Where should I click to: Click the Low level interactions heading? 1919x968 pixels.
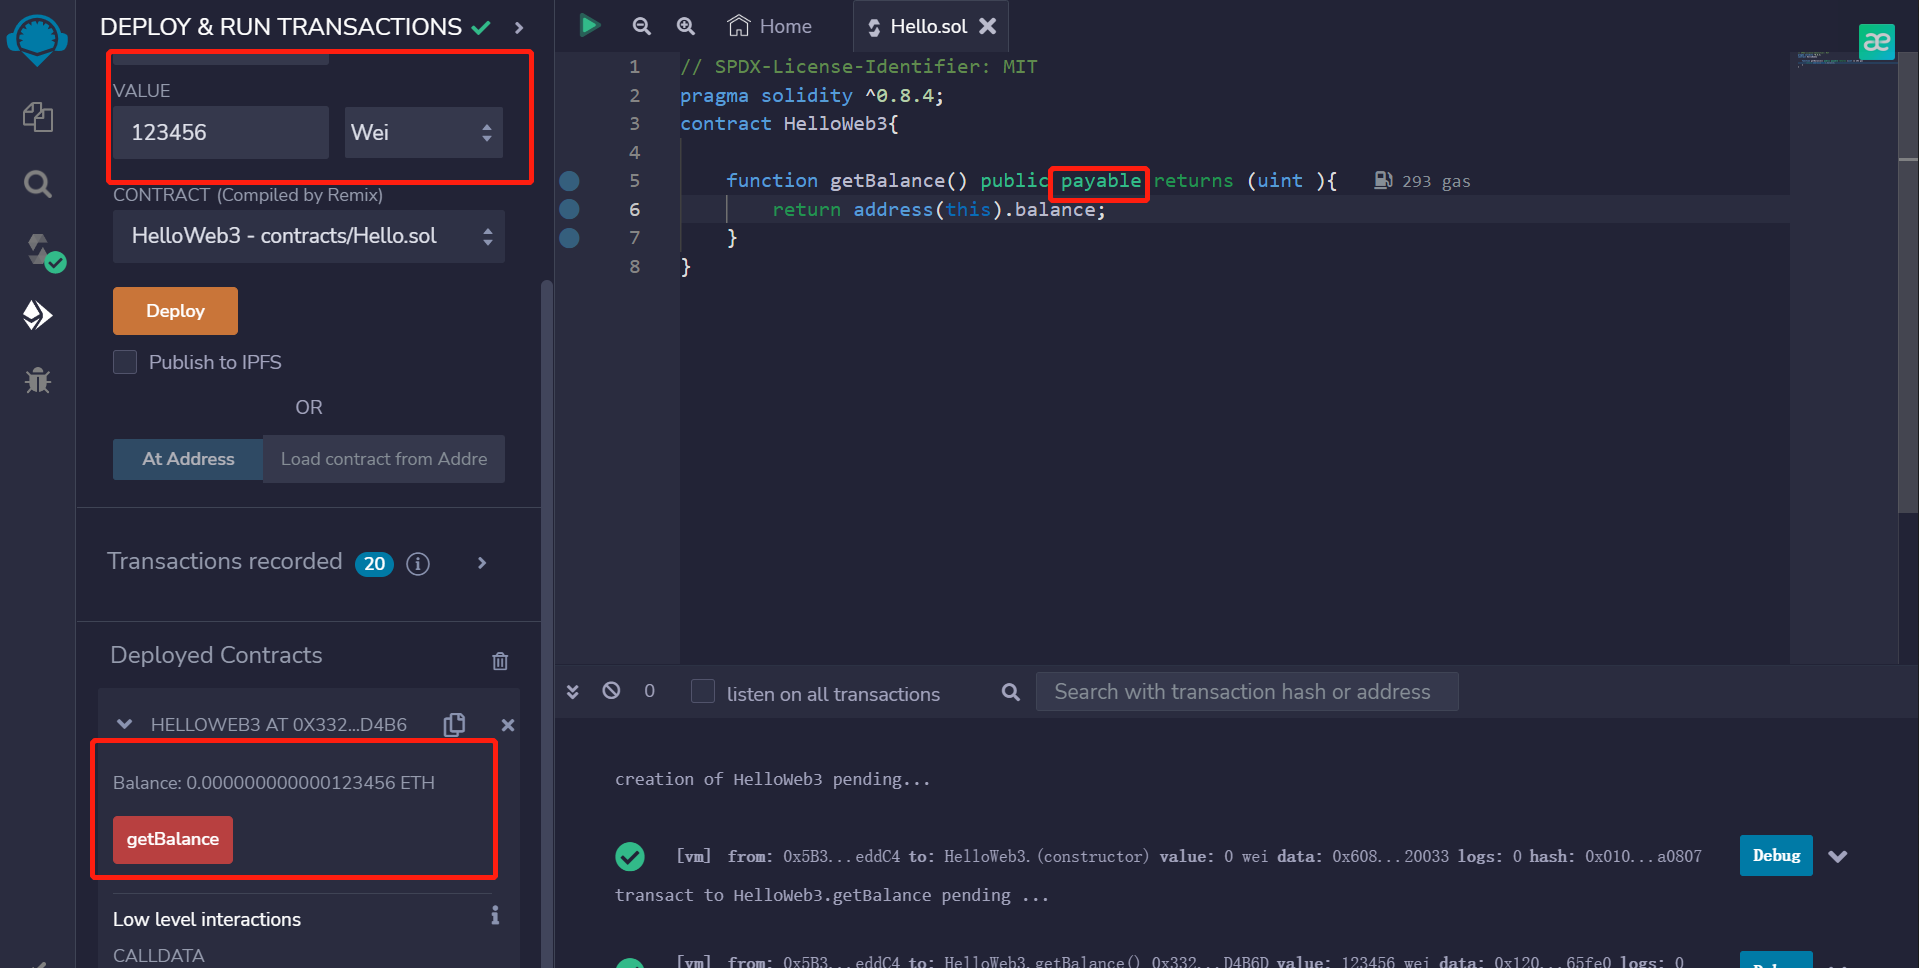207,919
